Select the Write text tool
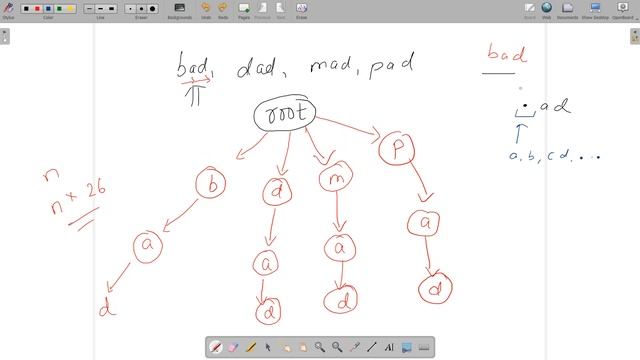The height and width of the screenshot is (360, 640). (389, 347)
